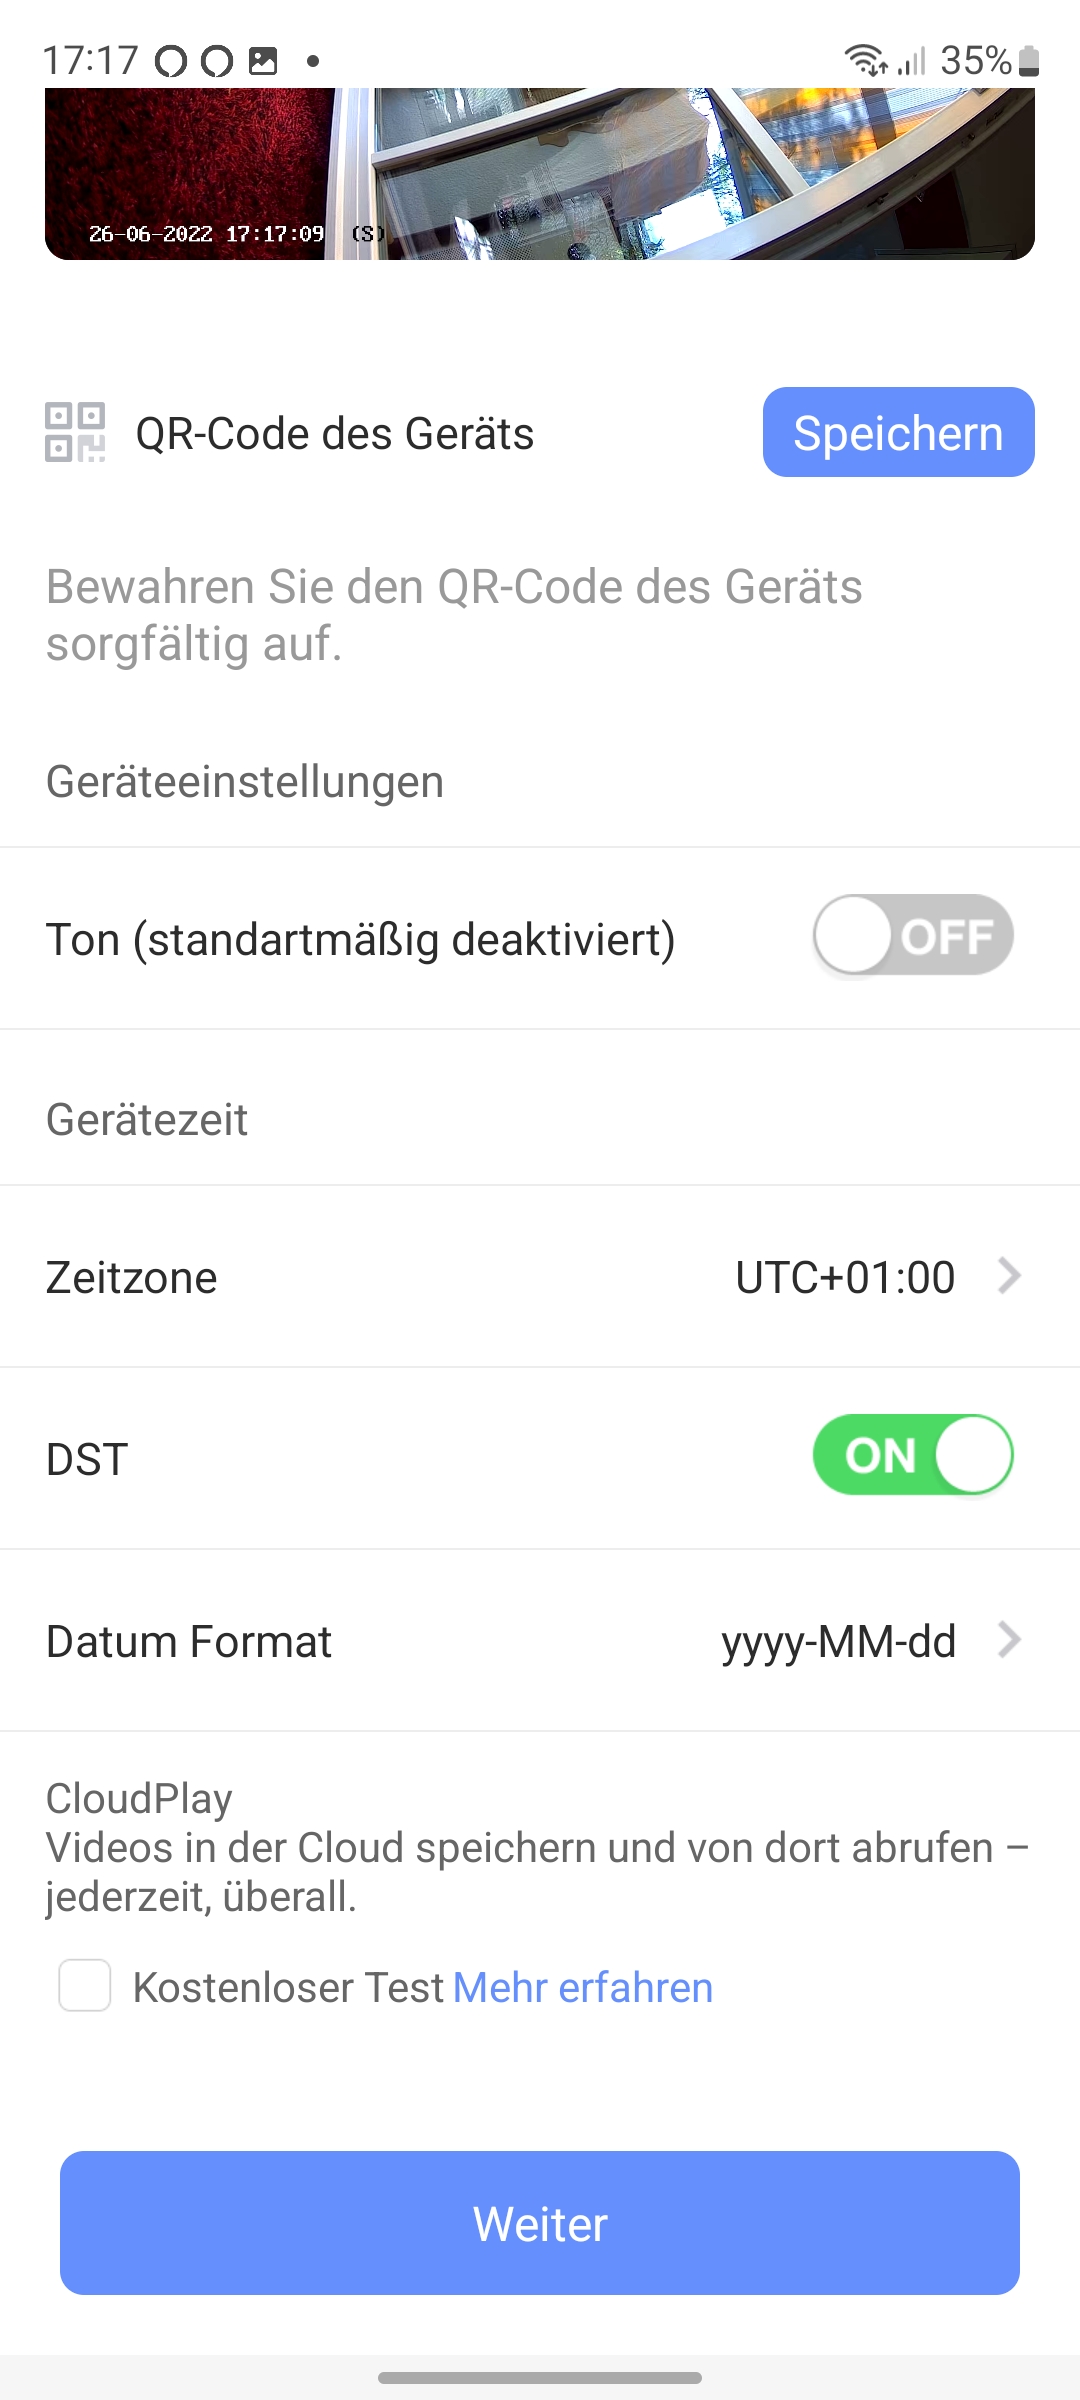Tap the notification overflow dot
The image size is (1080, 2400).
click(x=313, y=61)
